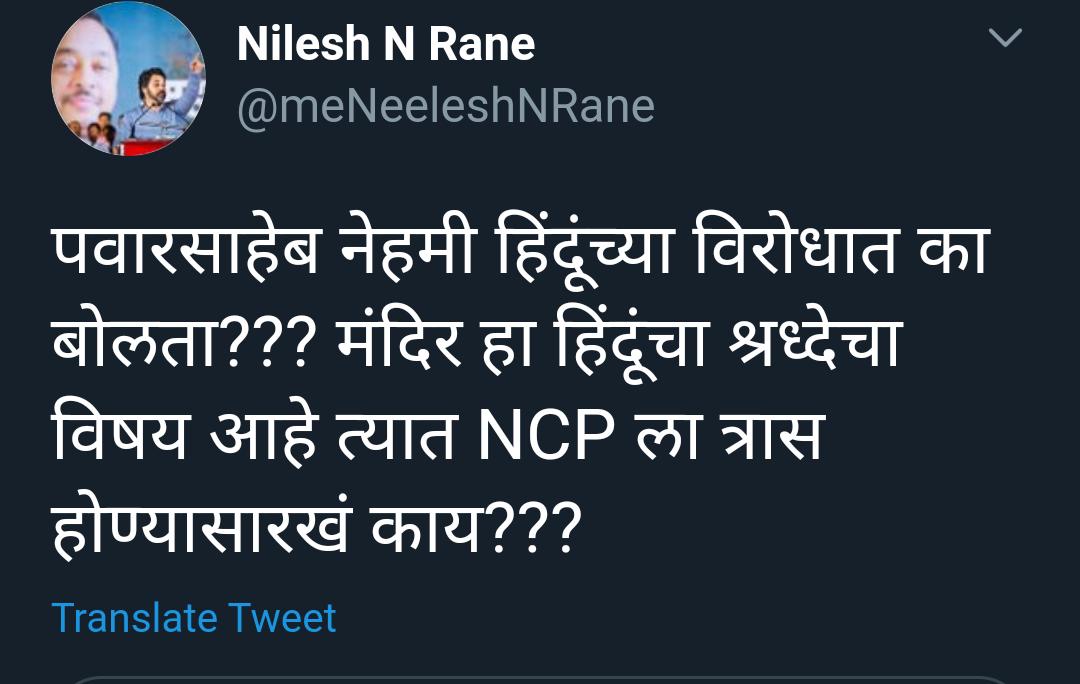
Task: Open the tweet options dropdown chevron
Action: click(x=1004, y=39)
